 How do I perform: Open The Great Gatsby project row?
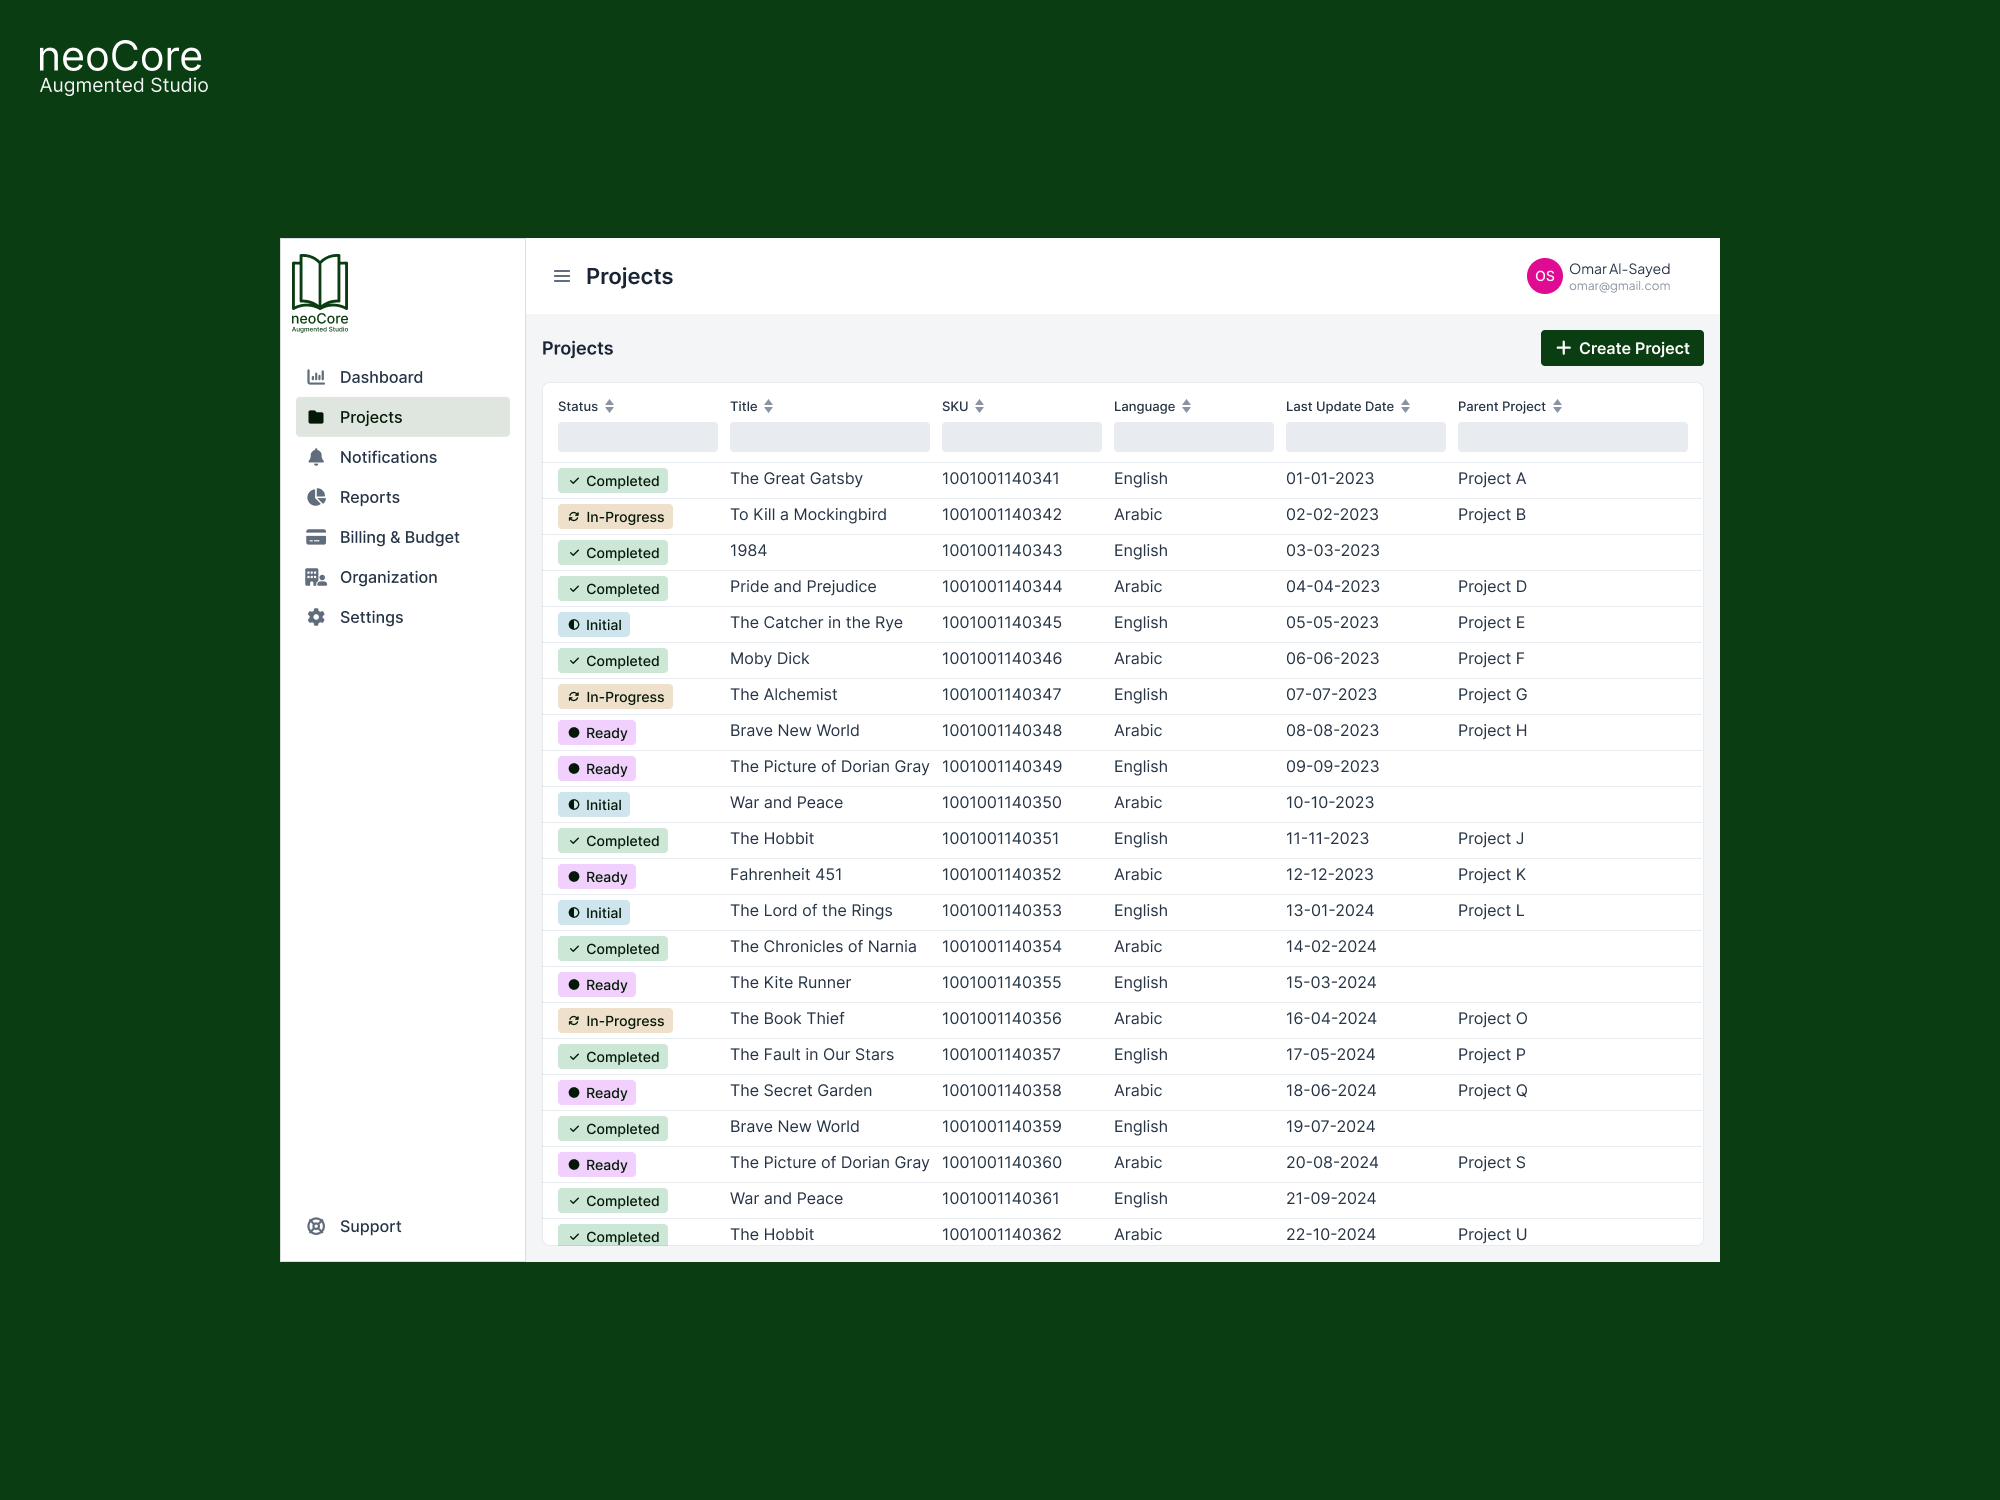point(796,479)
